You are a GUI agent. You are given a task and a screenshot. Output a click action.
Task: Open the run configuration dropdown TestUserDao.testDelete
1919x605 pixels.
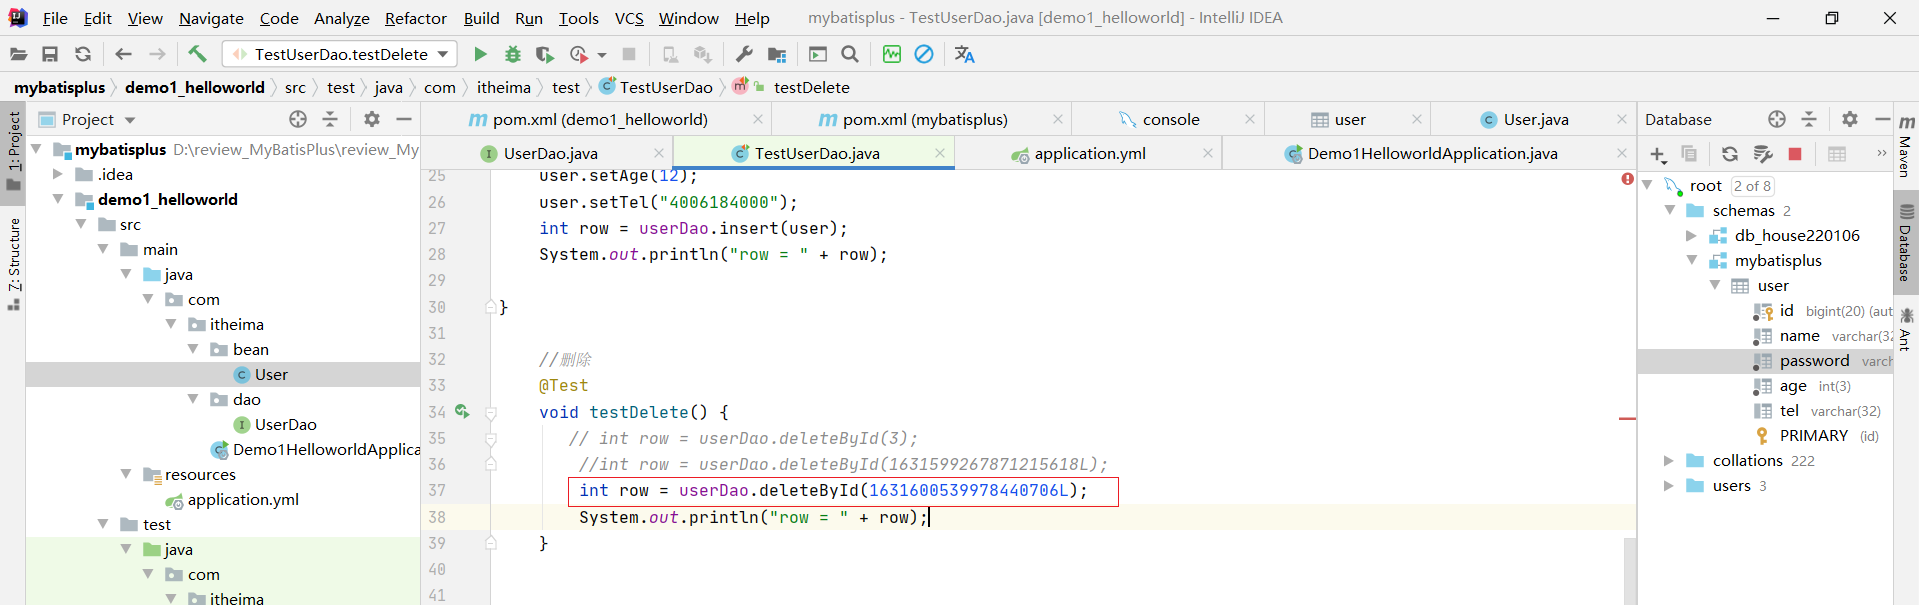340,54
